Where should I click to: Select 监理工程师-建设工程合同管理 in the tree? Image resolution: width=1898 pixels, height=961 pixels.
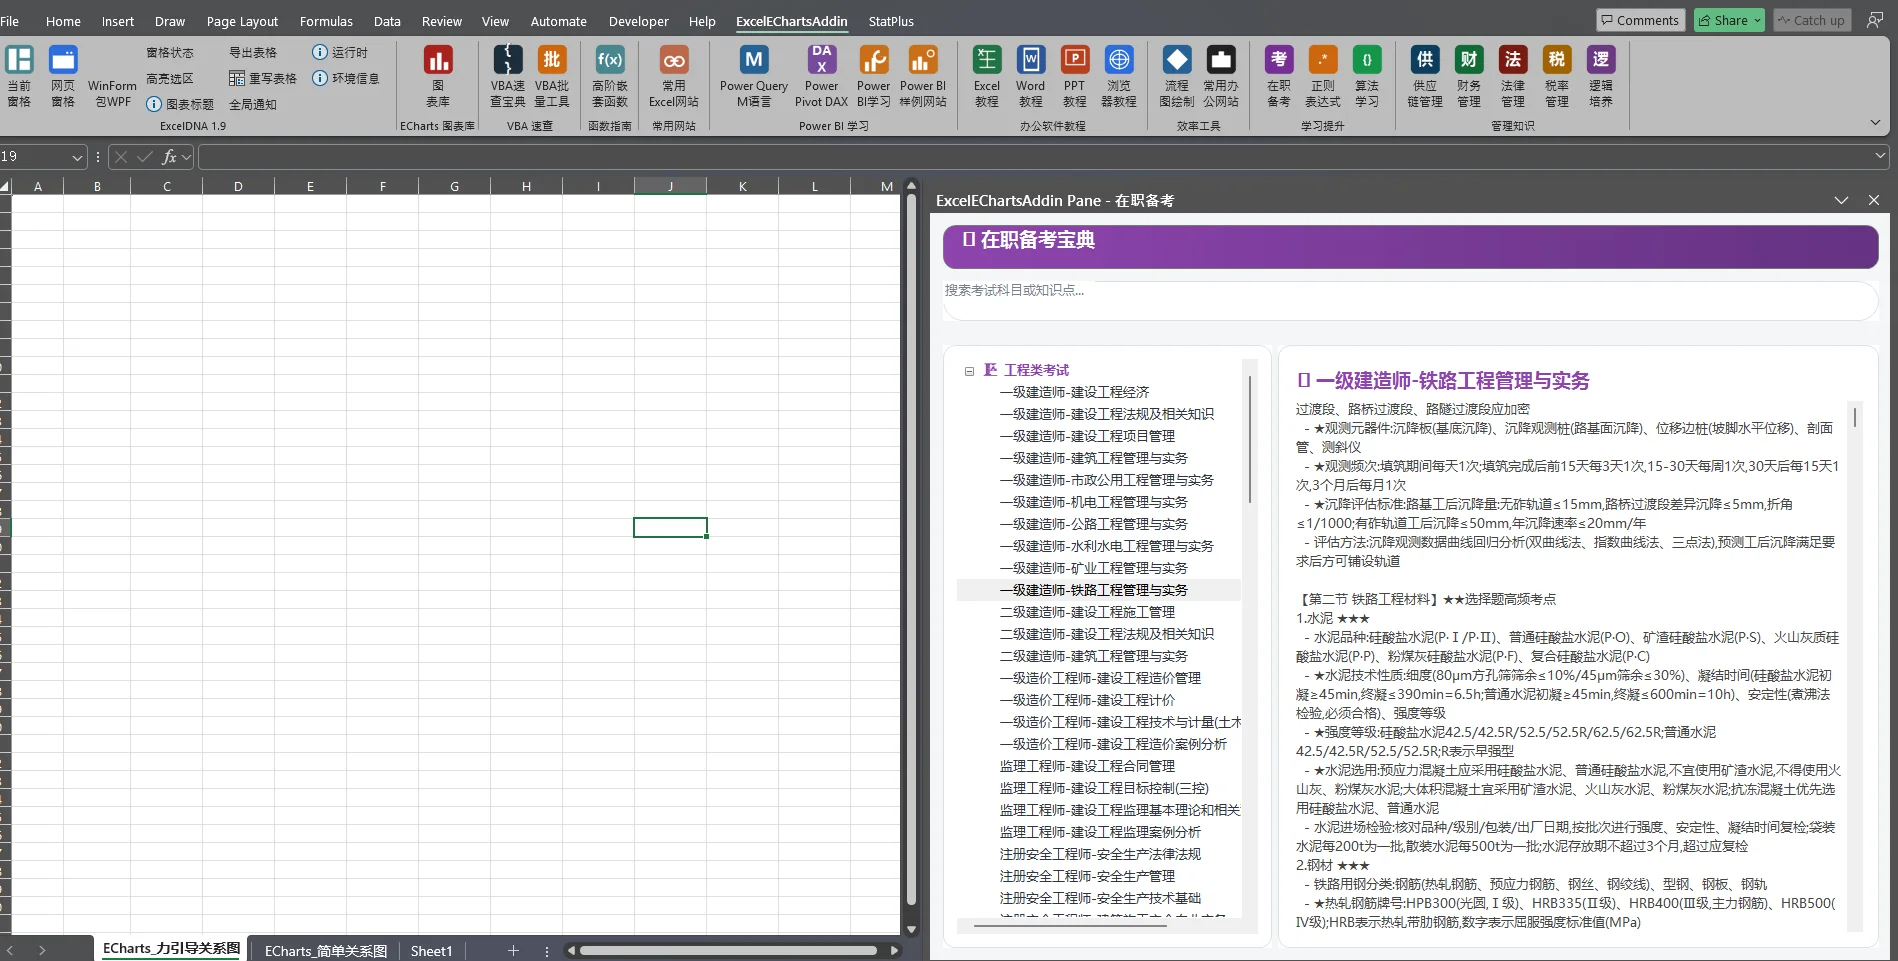(x=1087, y=766)
